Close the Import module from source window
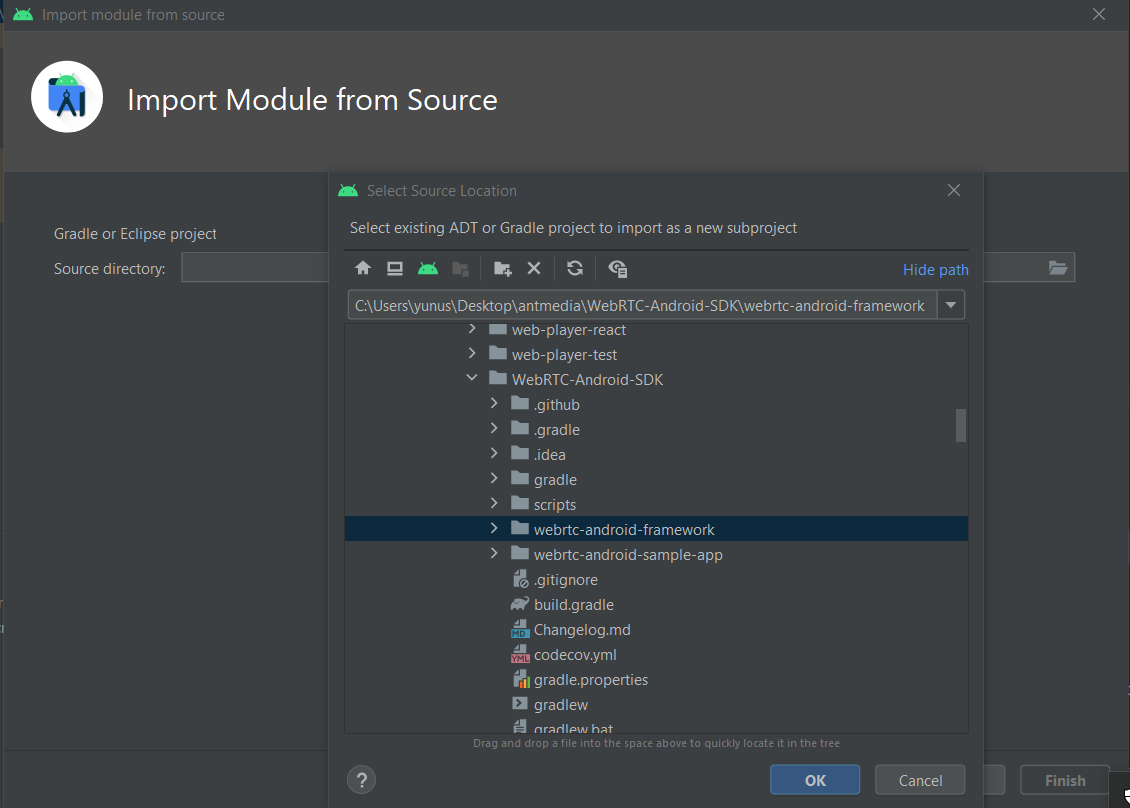This screenshot has height=808, width=1130. [1099, 14]
